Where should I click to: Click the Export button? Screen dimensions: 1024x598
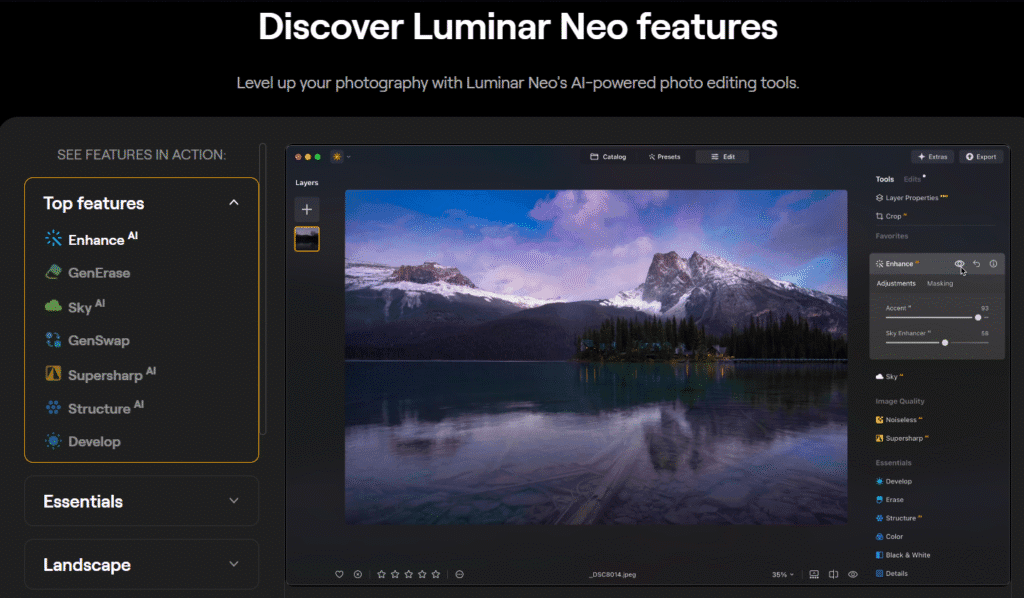(x=981, y=157)
